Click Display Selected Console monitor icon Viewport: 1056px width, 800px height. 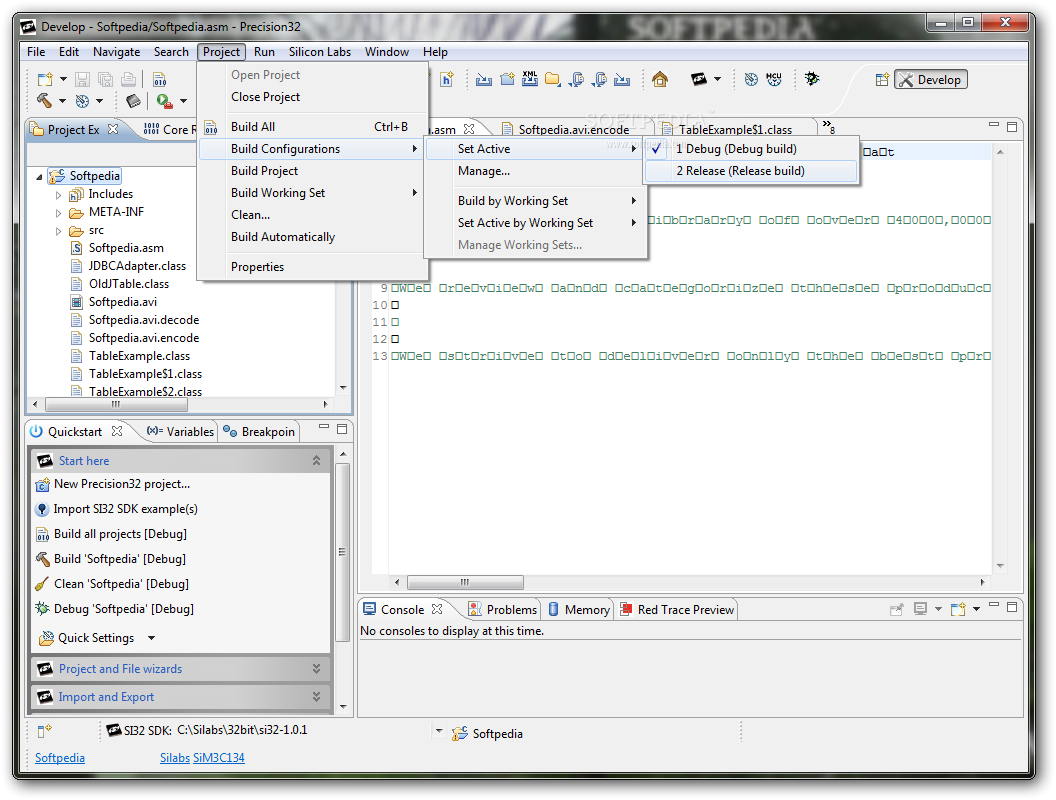tap(921, 609)
